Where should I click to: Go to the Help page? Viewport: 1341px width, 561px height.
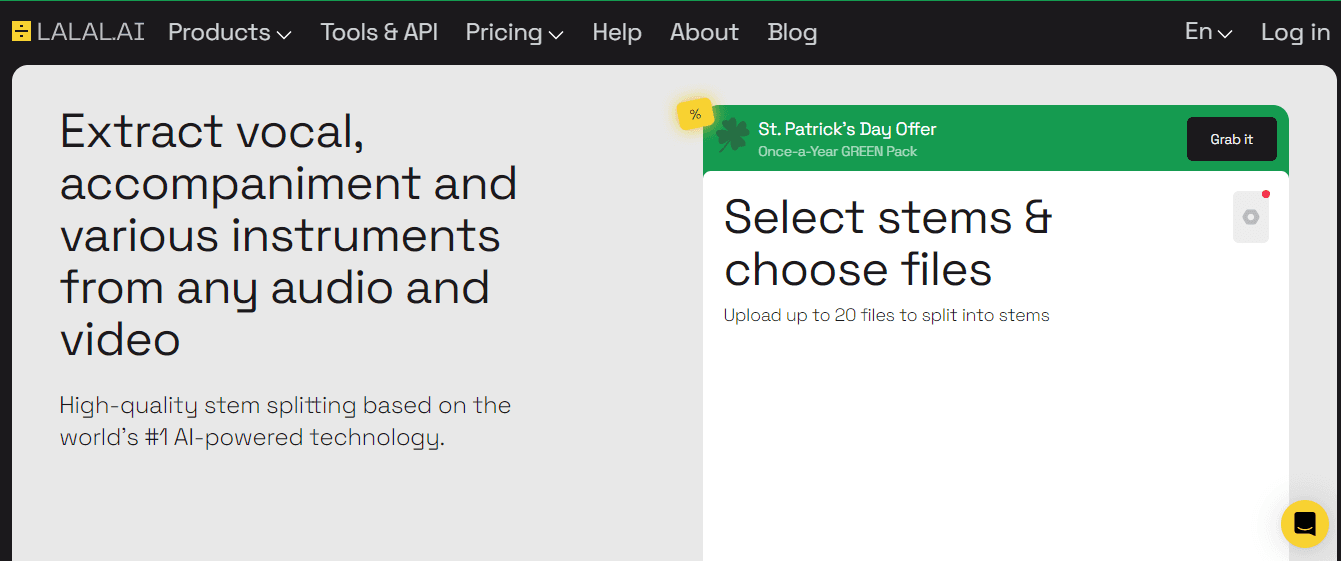point(616,32)
